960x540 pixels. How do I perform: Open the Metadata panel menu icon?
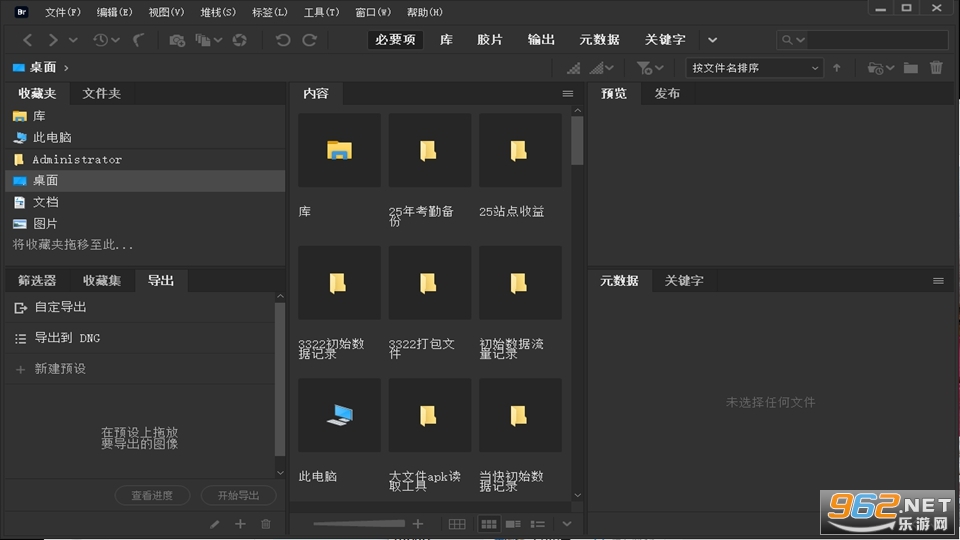pos(938,281)
